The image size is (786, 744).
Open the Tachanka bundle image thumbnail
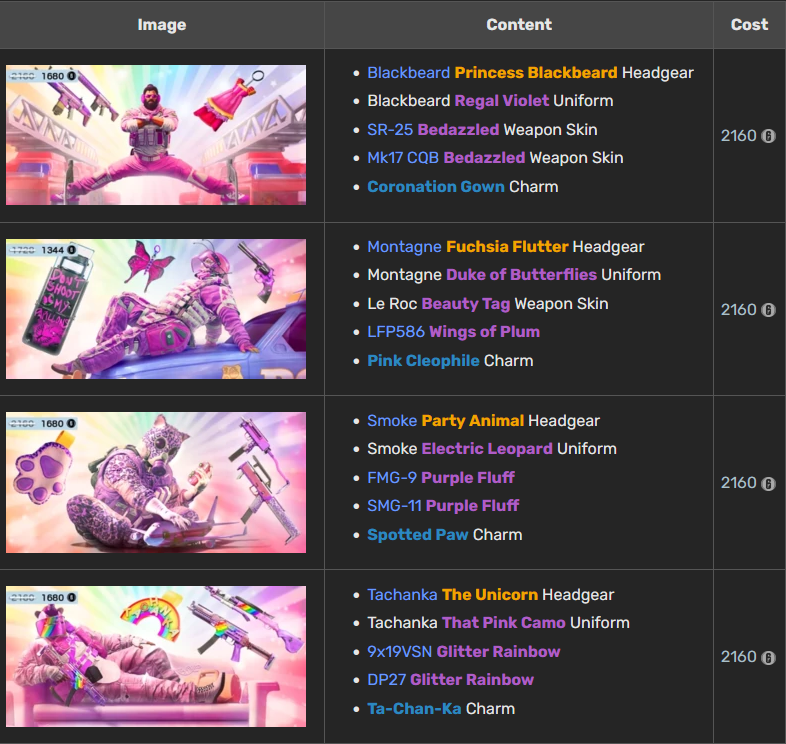pyautogui.click(x=156, y=656)
